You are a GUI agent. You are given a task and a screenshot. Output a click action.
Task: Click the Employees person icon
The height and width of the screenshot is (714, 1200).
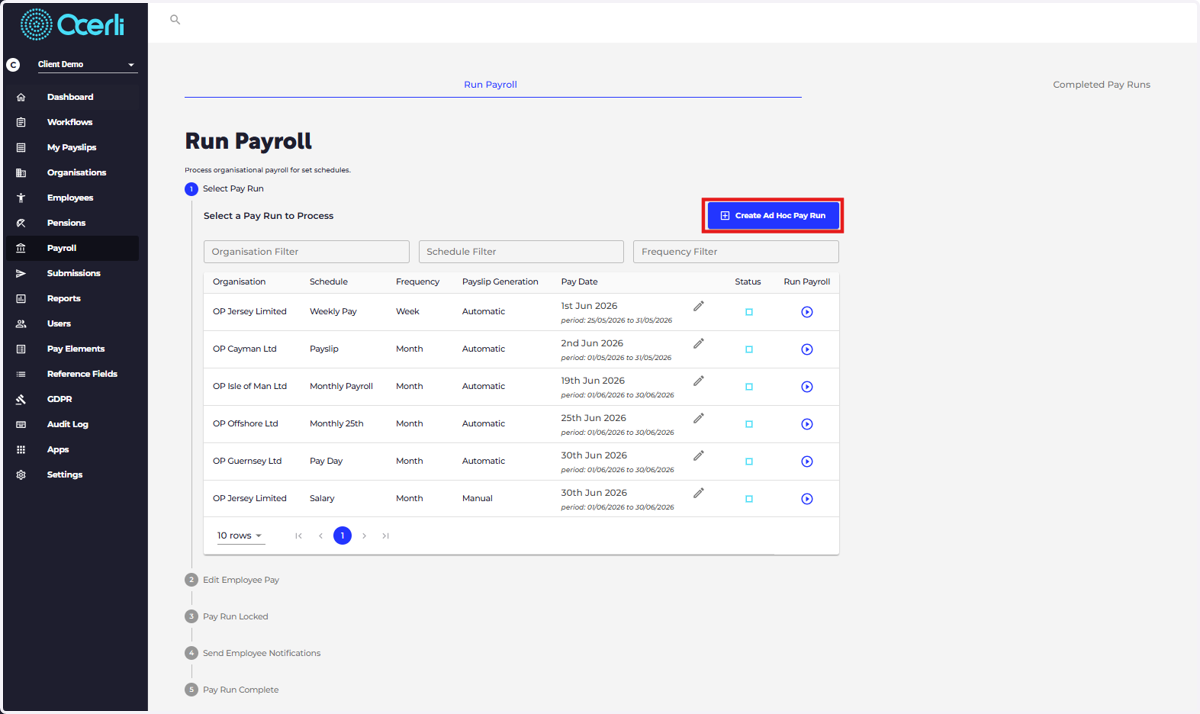pyautogui.click(x=21, y=198)
